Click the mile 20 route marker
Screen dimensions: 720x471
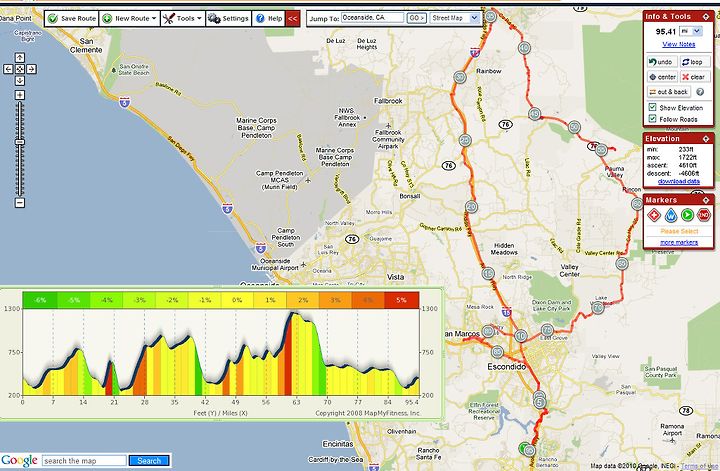click(471, 207)
